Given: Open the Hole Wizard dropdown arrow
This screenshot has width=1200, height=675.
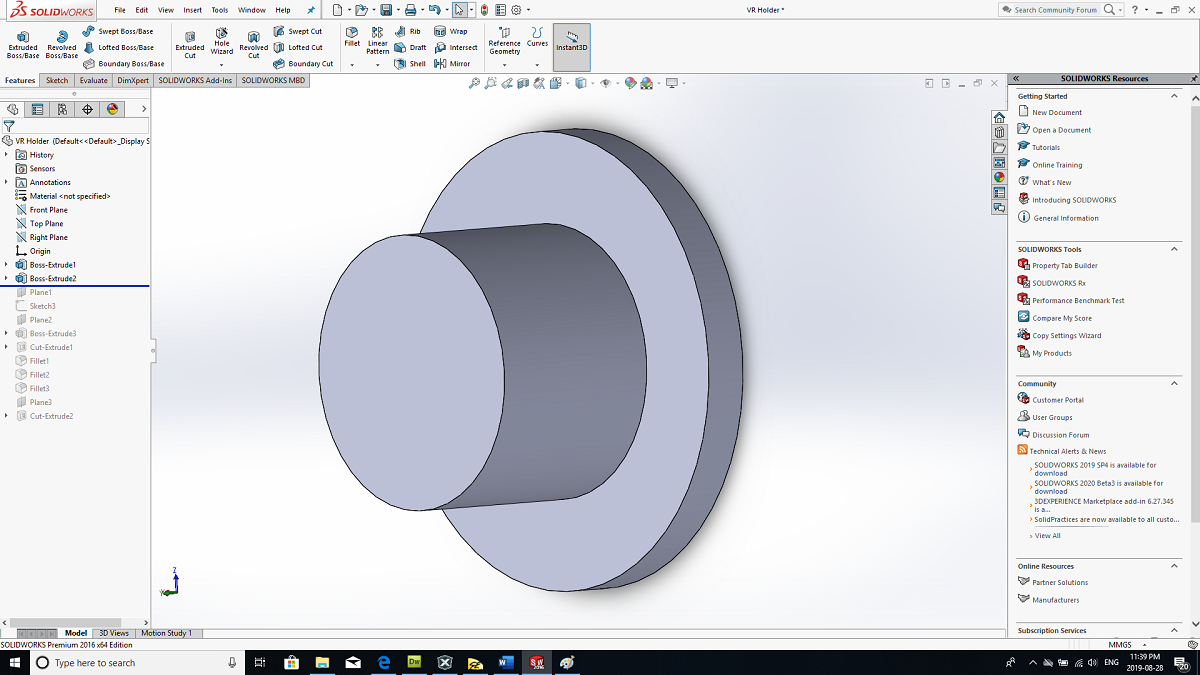Looking at the screenshot, I should tap(222, 65).
